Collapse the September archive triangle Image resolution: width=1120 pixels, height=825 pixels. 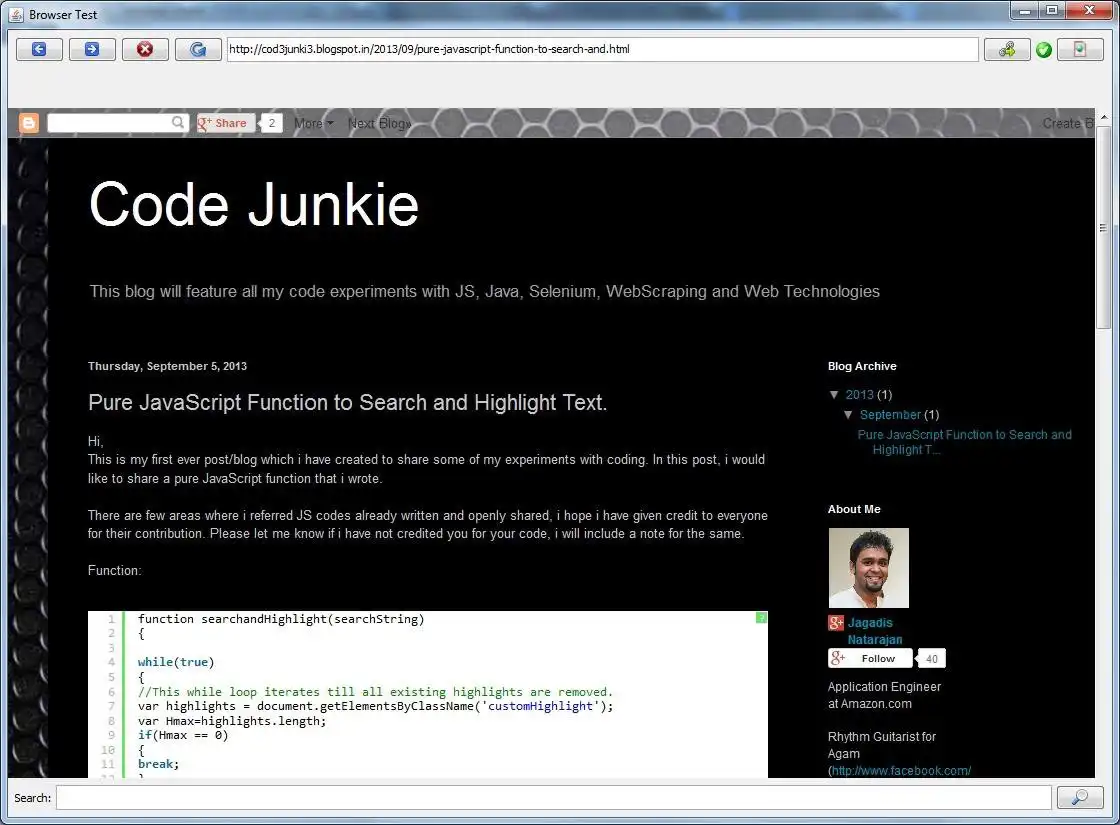click(x=849, y=414)
